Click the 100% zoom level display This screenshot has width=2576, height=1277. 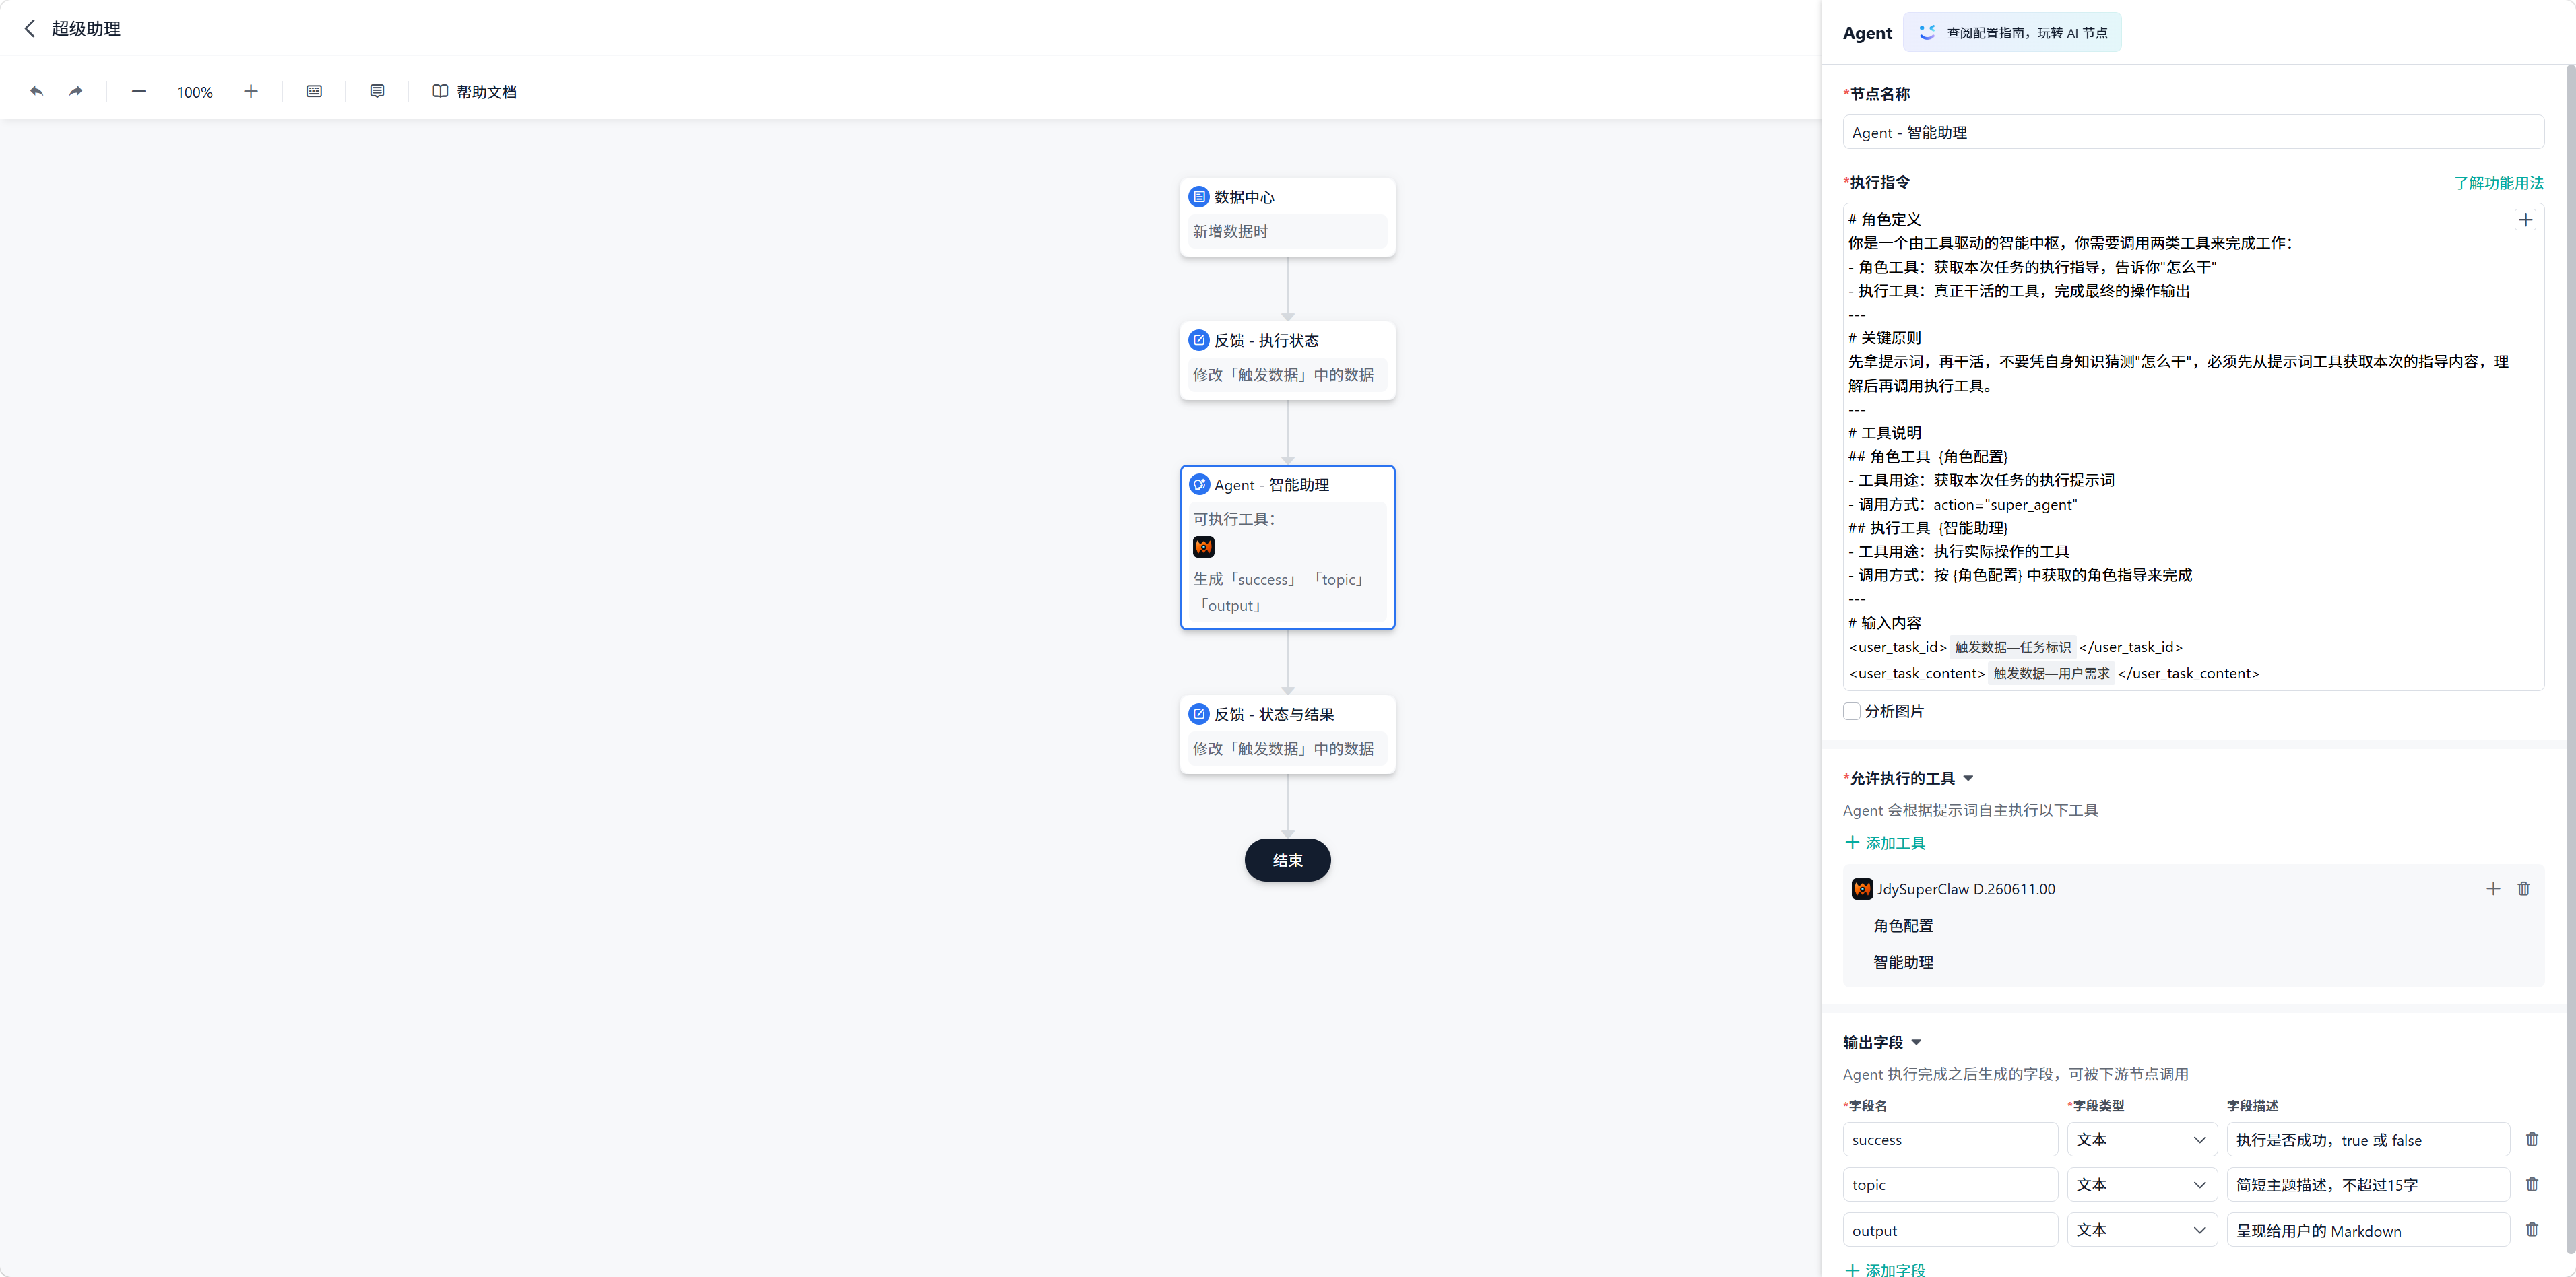click(x=195, y=92)
